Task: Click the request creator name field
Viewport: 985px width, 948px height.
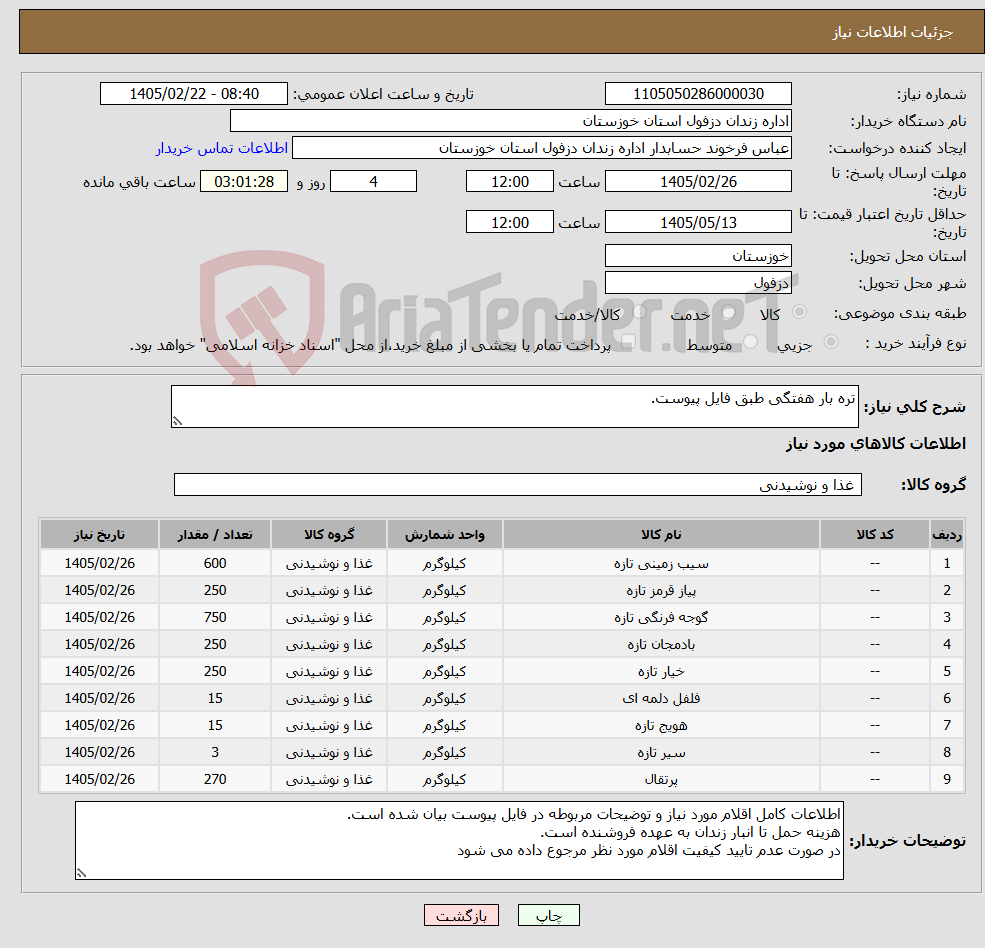Action: [541, 148]
